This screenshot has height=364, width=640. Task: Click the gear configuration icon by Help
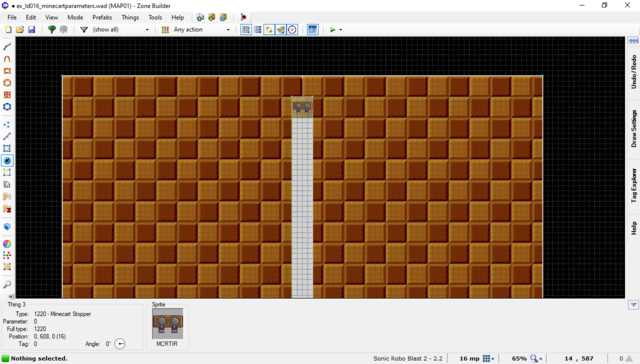[x=200, y=18]
